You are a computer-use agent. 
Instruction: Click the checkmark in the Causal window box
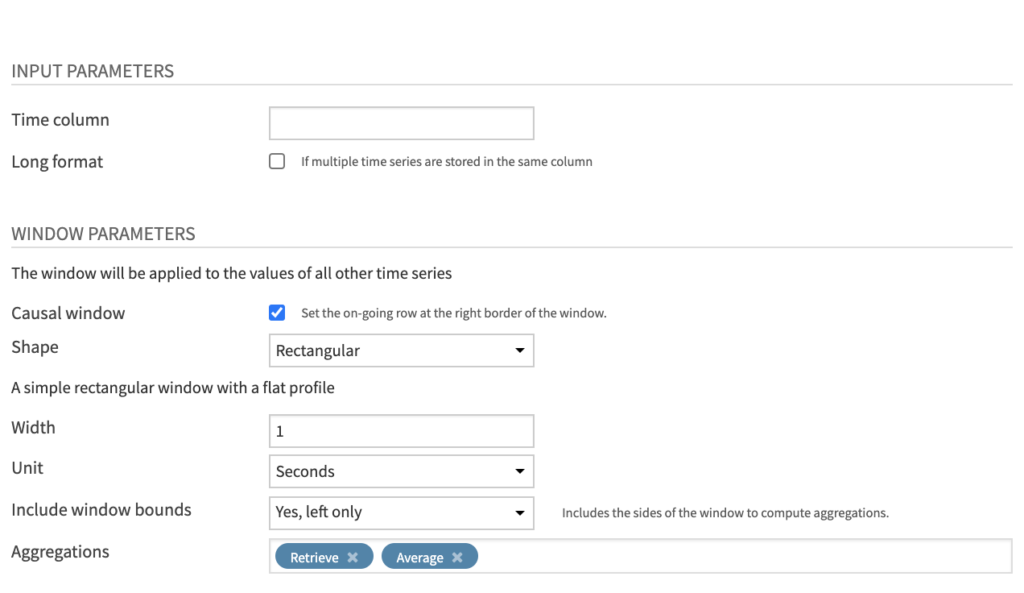[277, 312]
